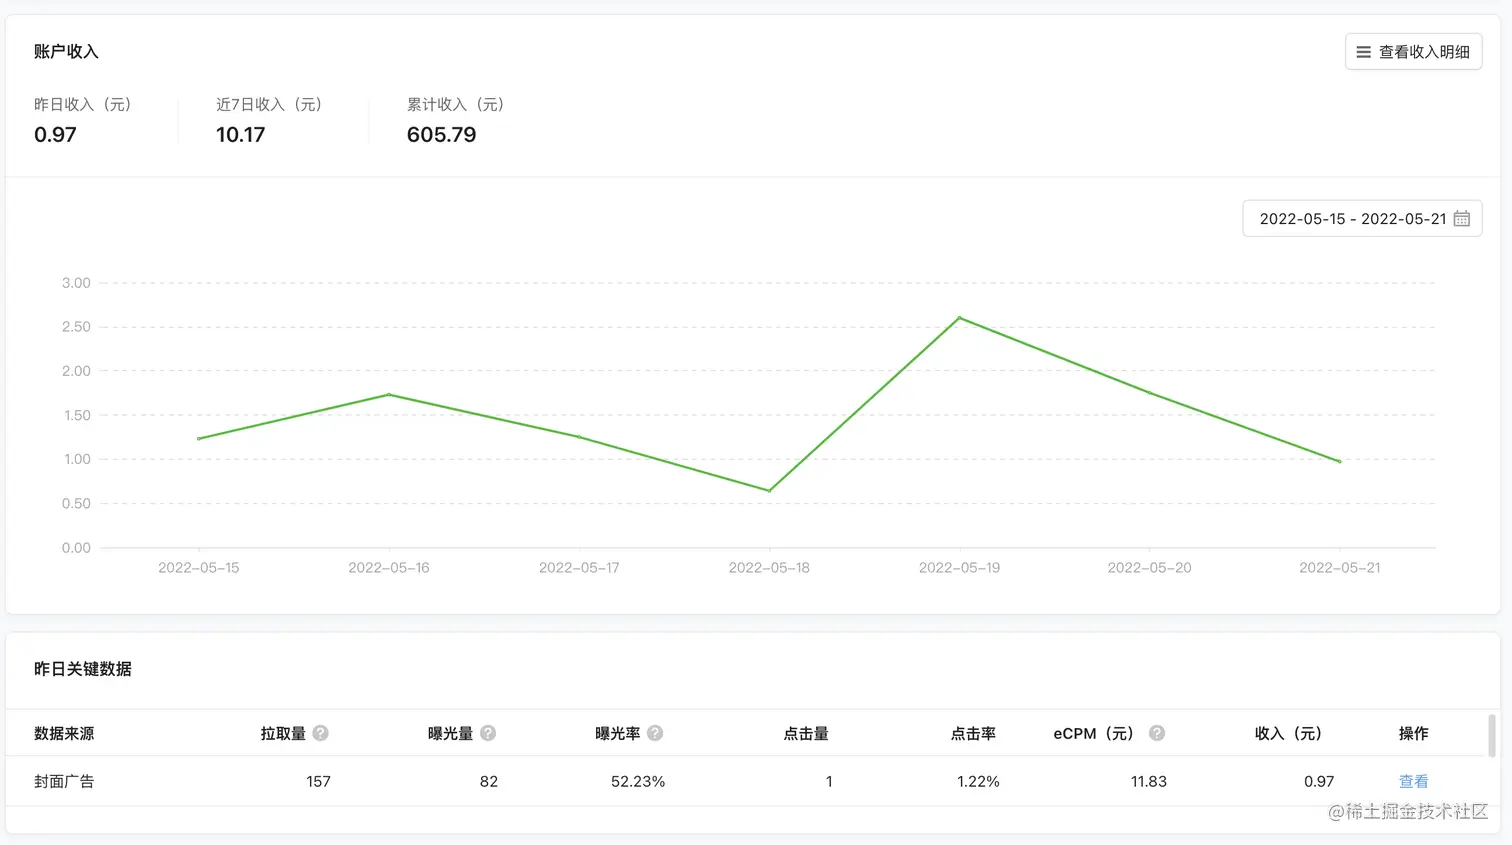Click help icon next to eCPM（元）
The height and width of the screenshot is (845, 1512).
(x=1157, y=733)
